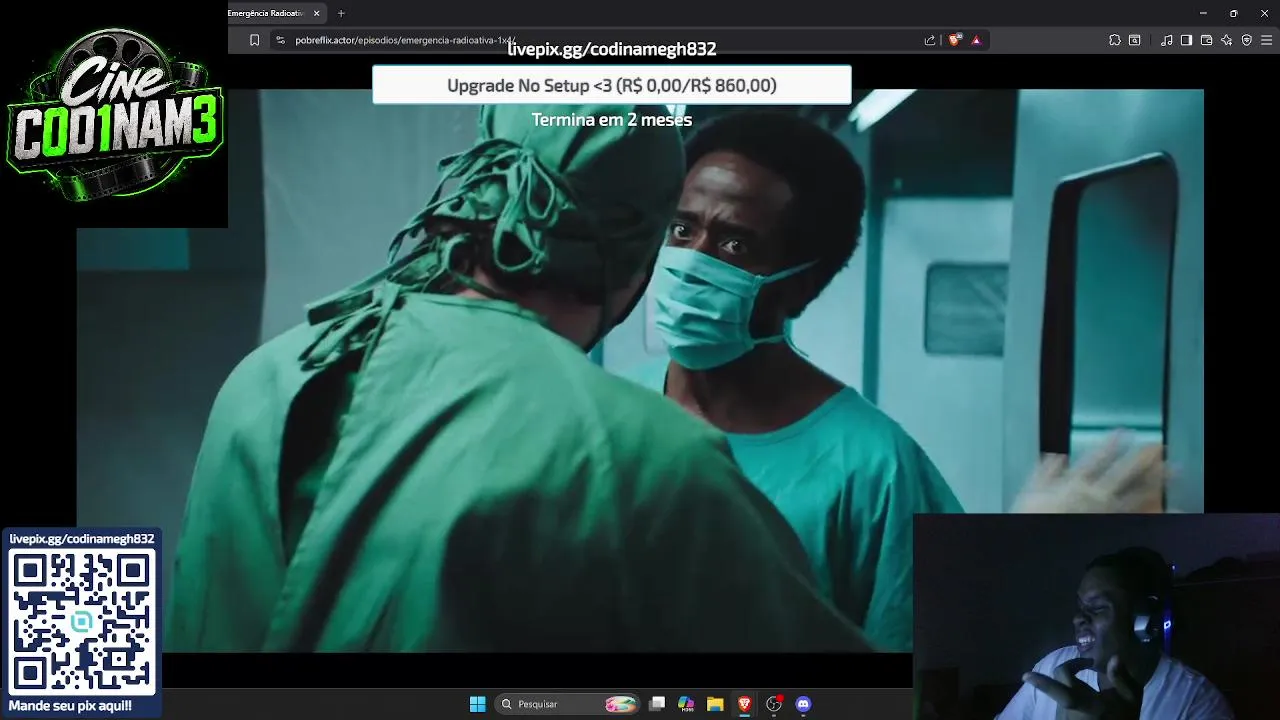Open the picture-in-picture media icon in toolbar
Screen dimensions: 1280x720
point(1135,40)
